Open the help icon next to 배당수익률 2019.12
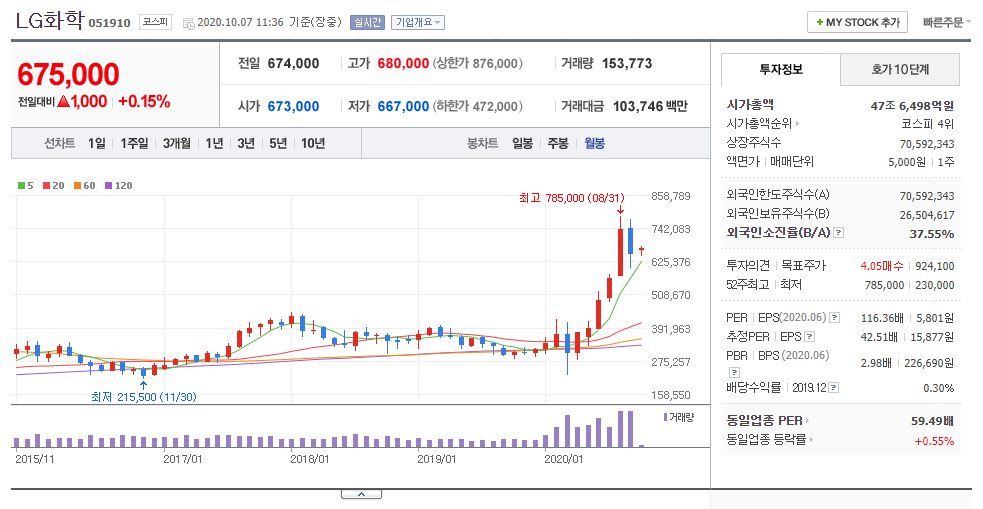 pyautogui.click(x=834, y=388)
